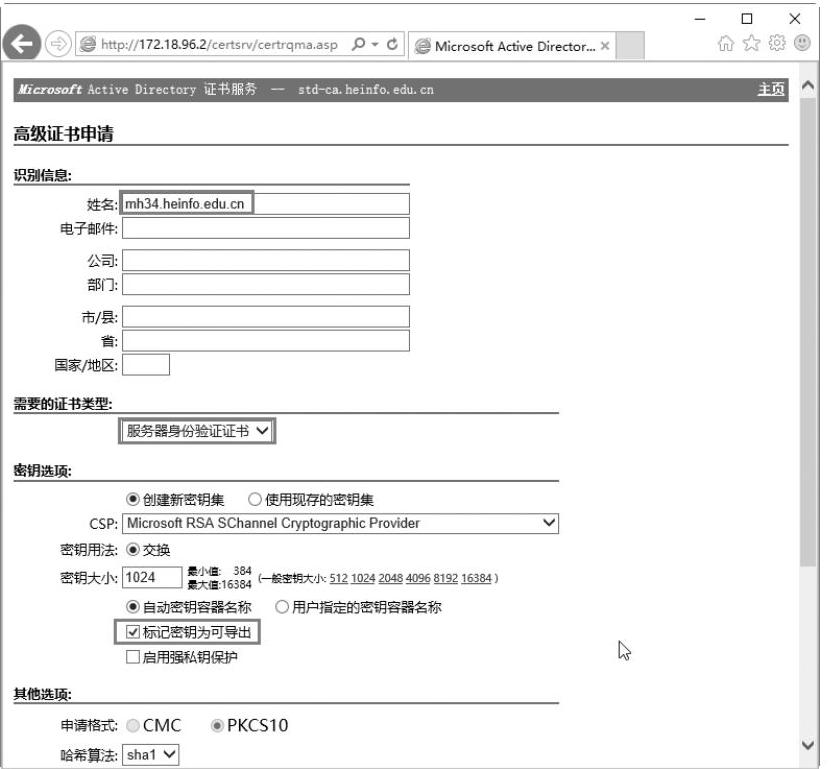The width and height of the screenshot is (831, 769).
Task: Click the scrollbar down arrow
Action: coord(808,745)
